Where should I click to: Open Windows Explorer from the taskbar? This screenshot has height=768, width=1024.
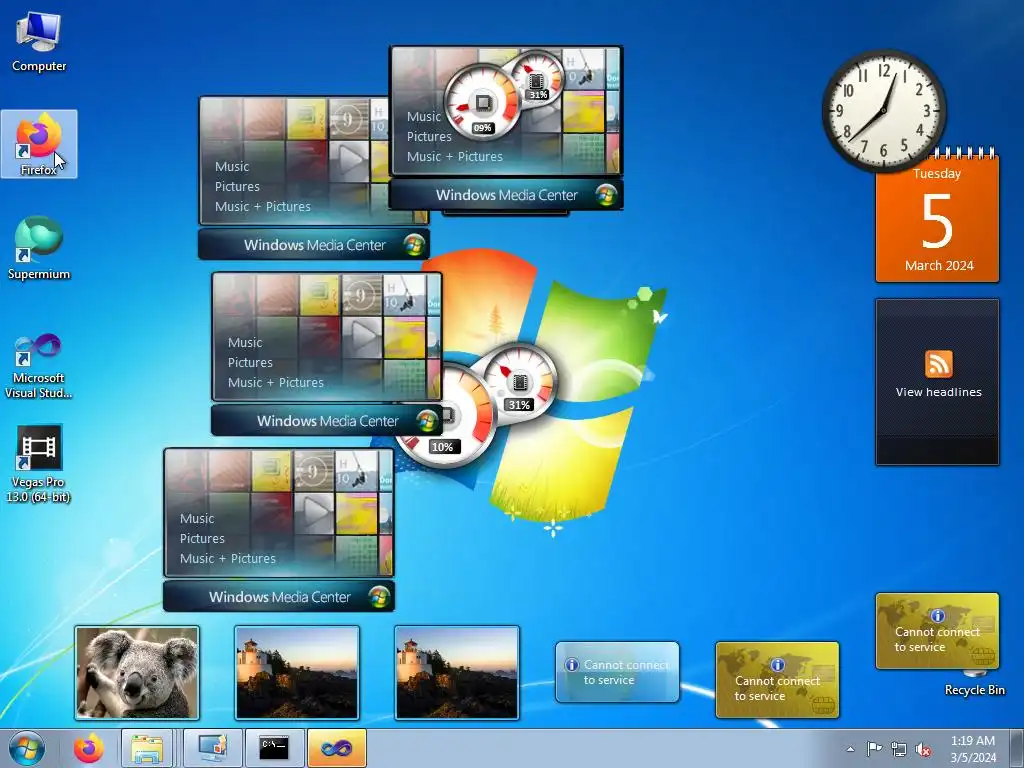(147, 748)
